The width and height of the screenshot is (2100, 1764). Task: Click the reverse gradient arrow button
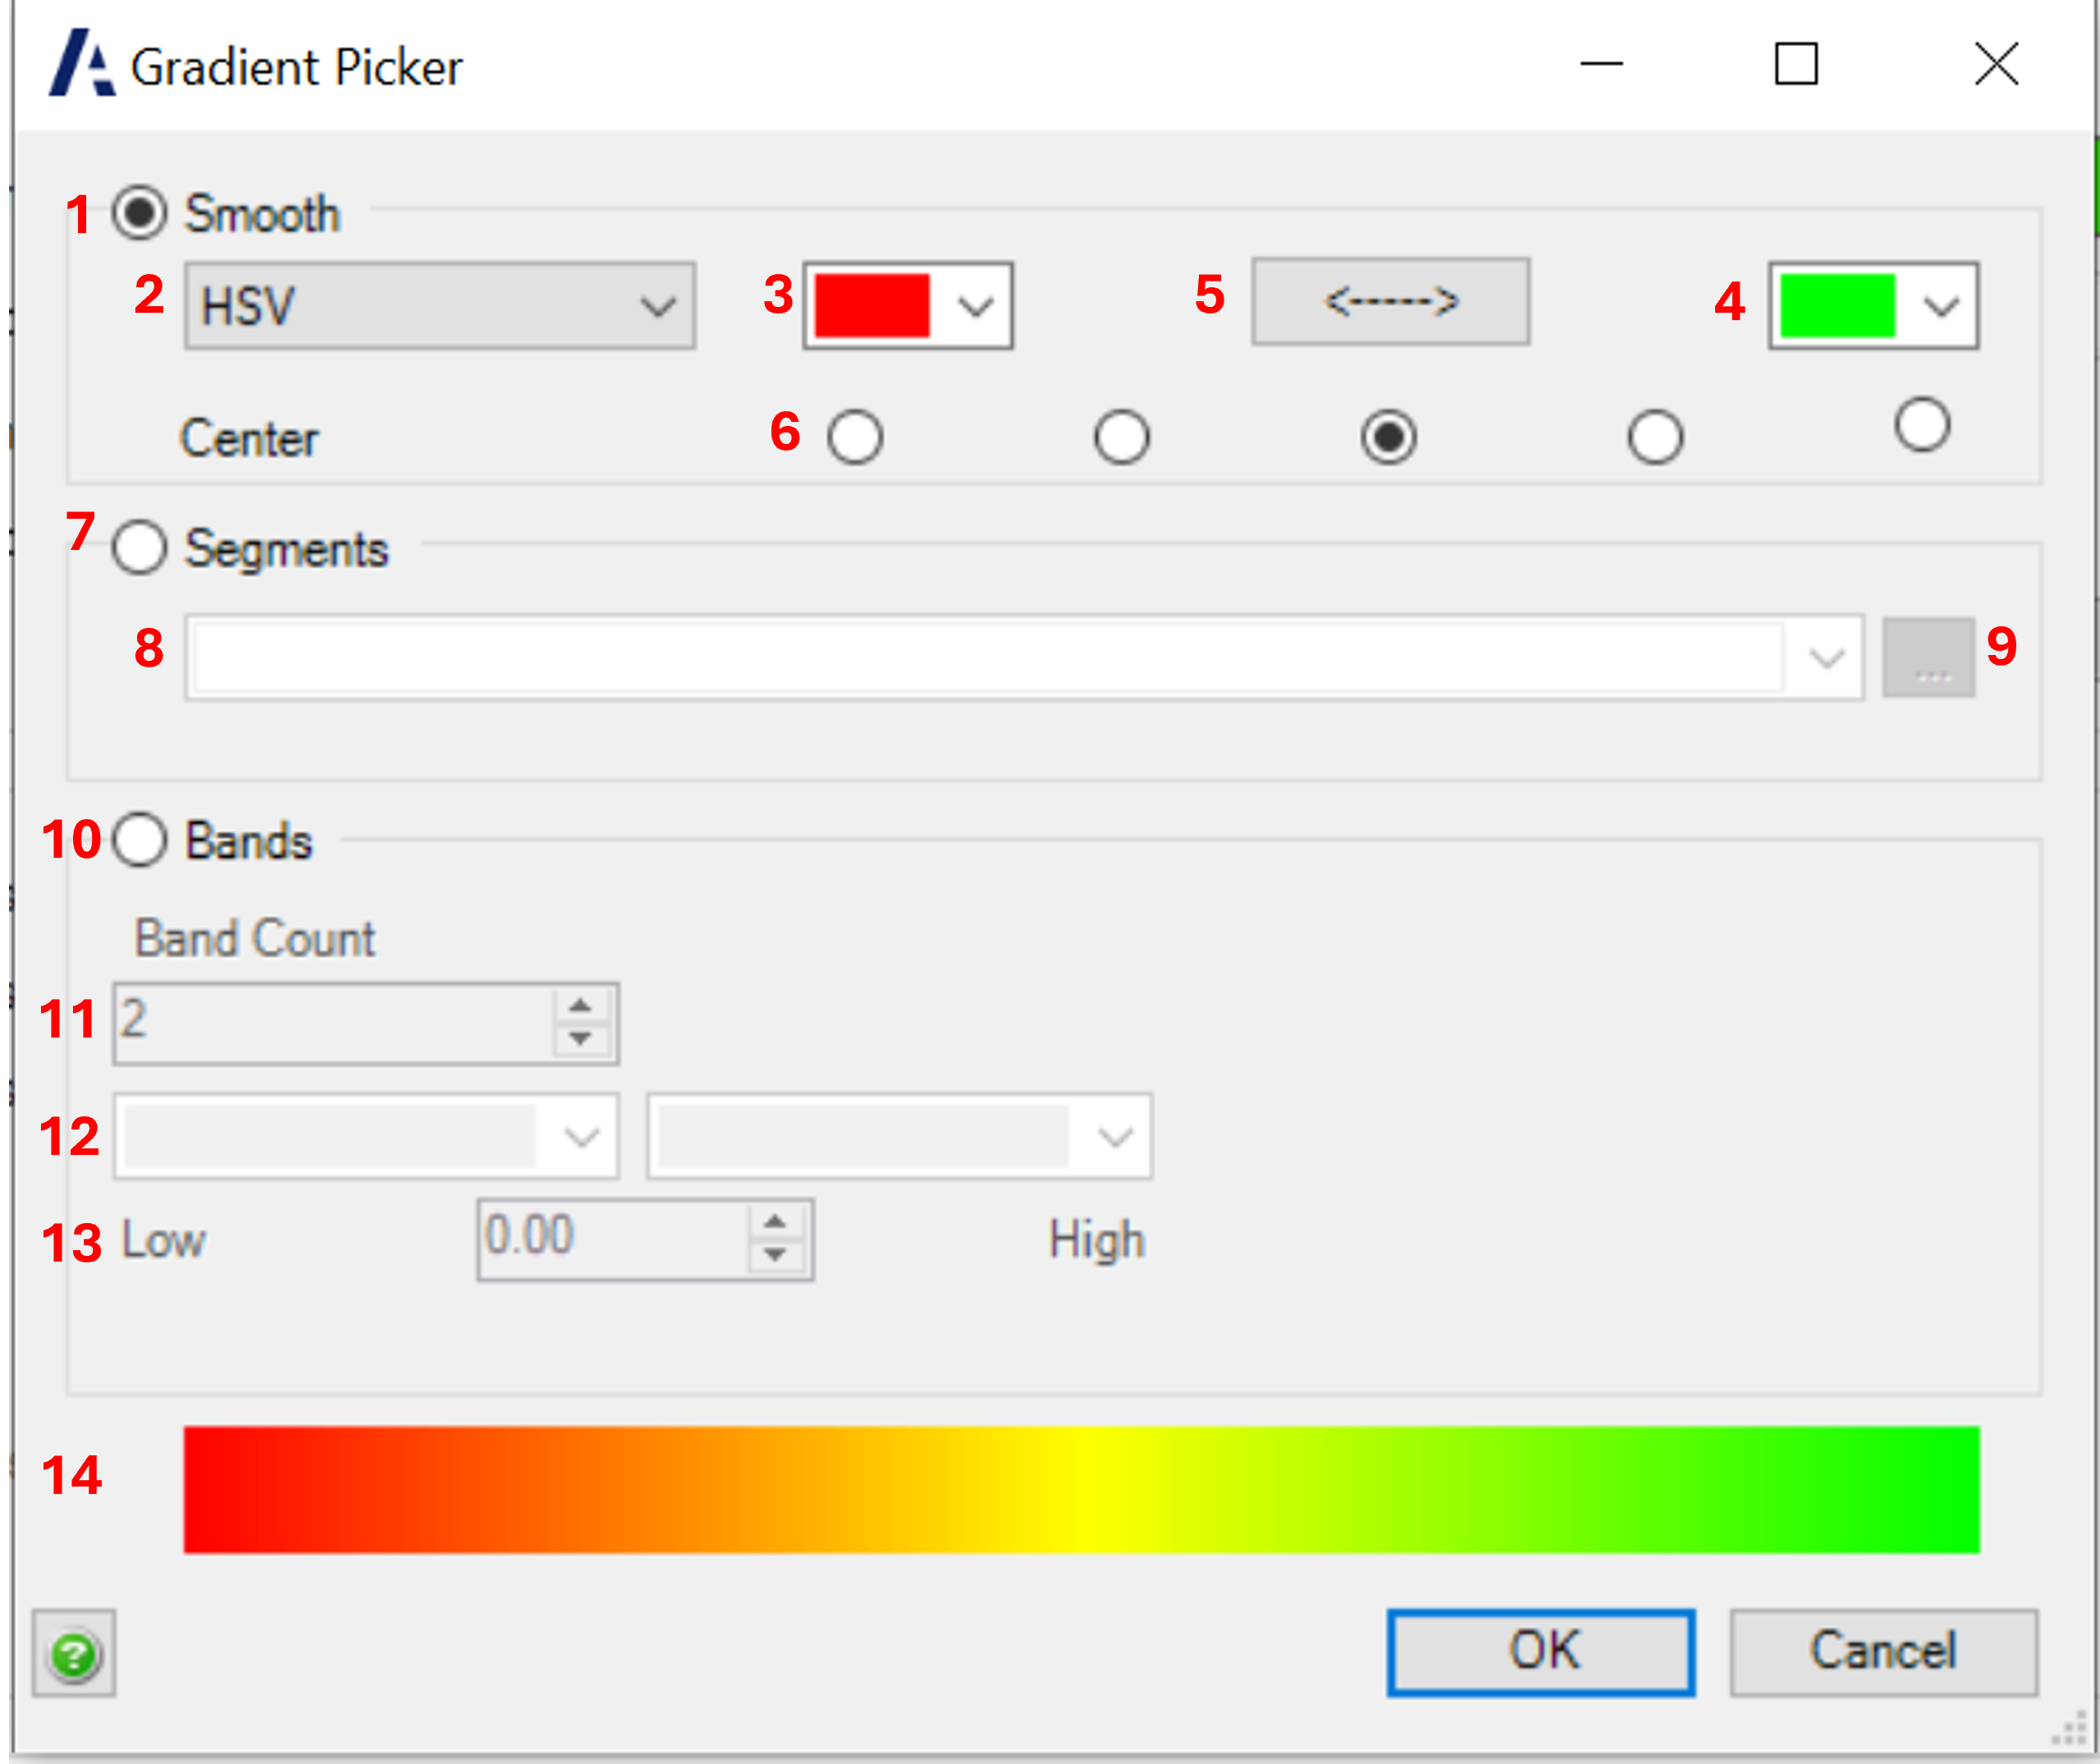pyautogui.click(x=1390, y=302)
